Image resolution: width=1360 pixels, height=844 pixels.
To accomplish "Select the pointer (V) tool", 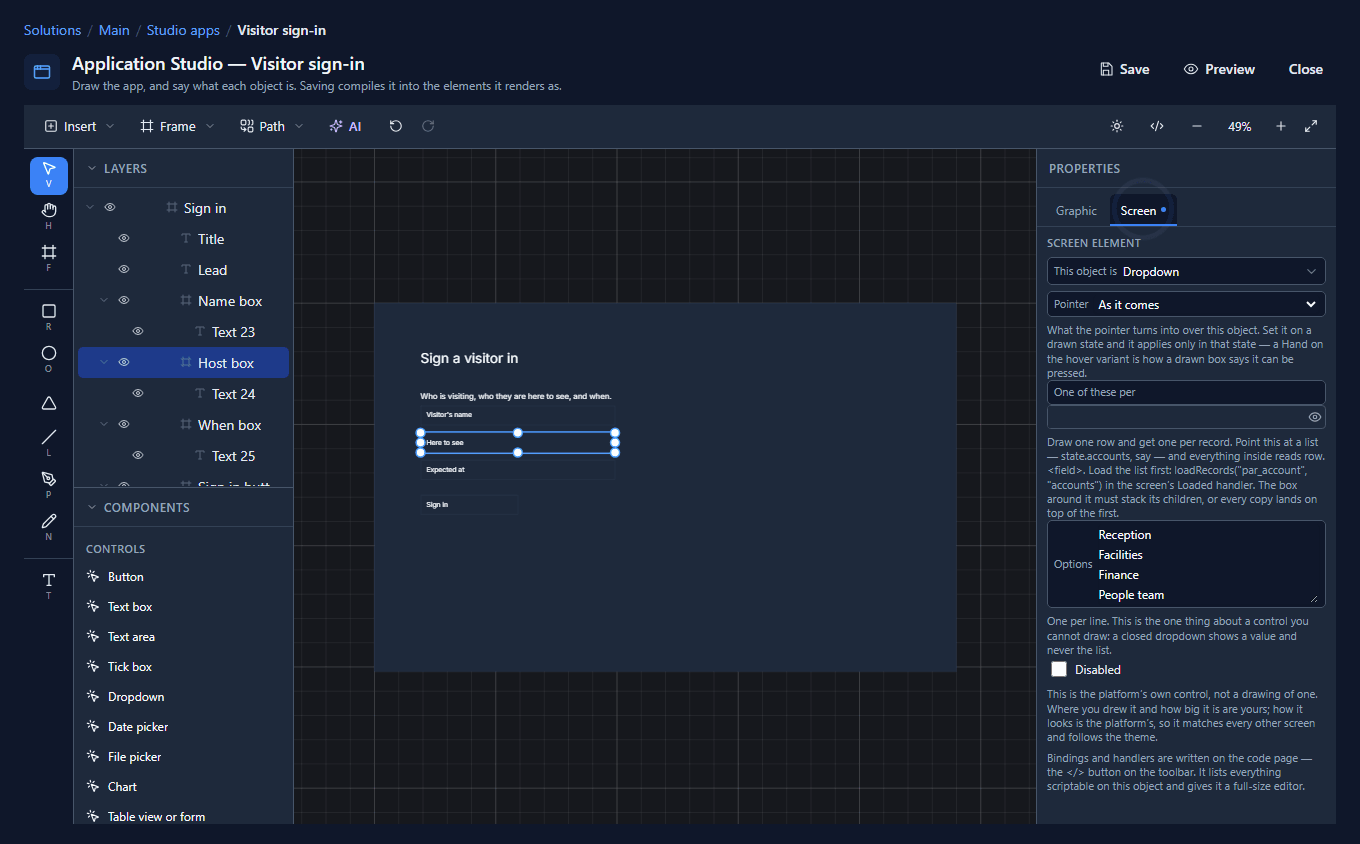I will click(49, 175).
